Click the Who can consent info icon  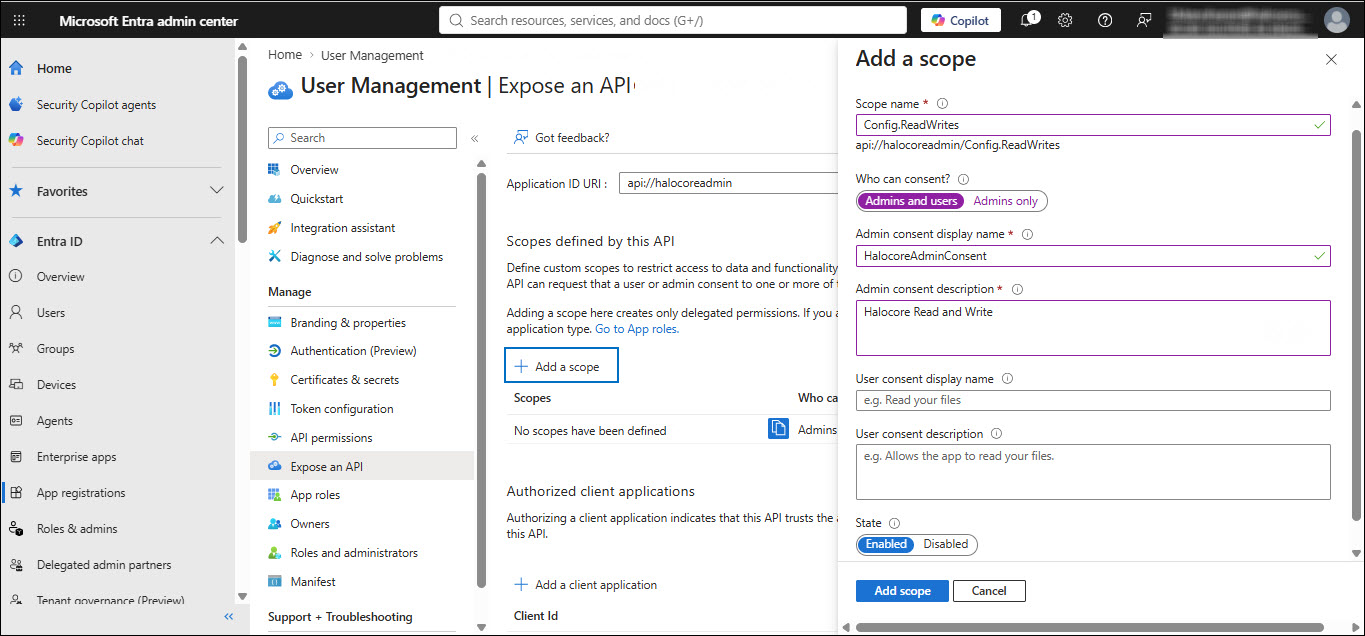pos(963,179)
